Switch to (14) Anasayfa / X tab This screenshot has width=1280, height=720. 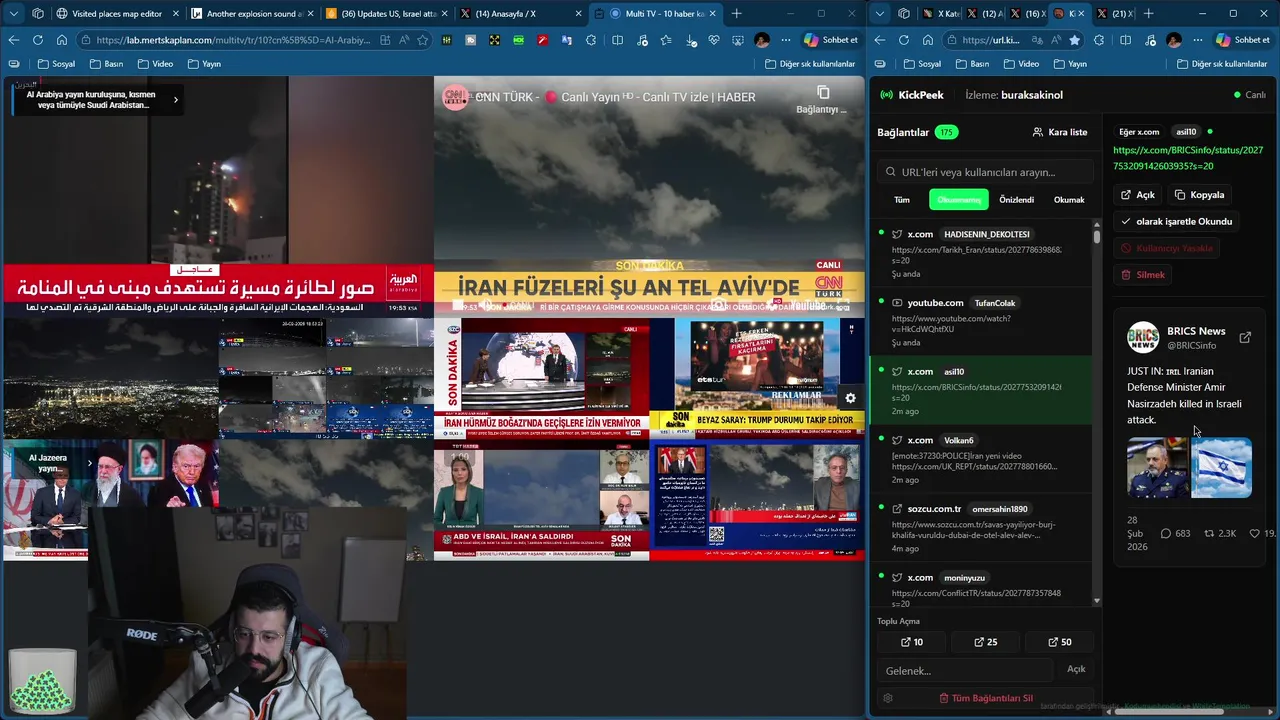click(x=520, y=14)
